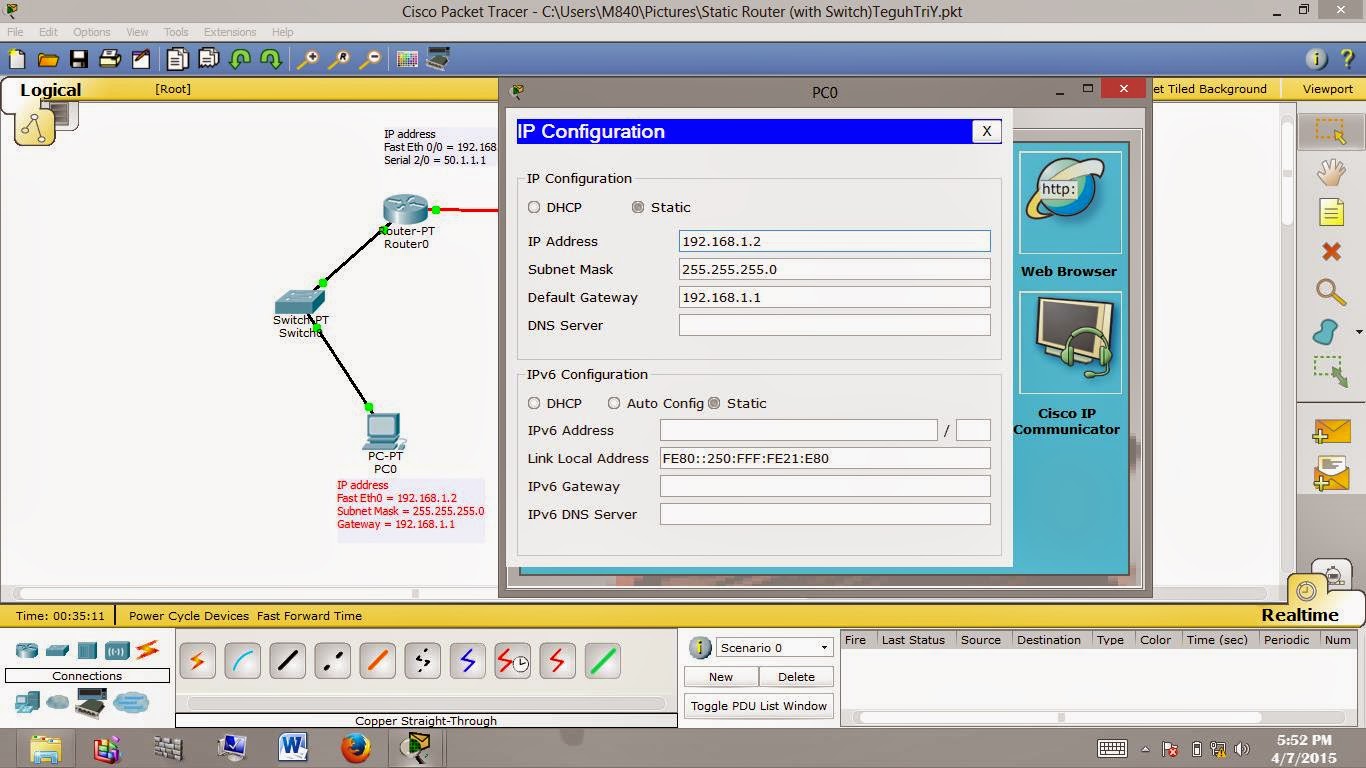Click the Print icon in toolbar
The width and height of the screenshot is (1366, 768).
pyautogui.click(x=110, y=59)
